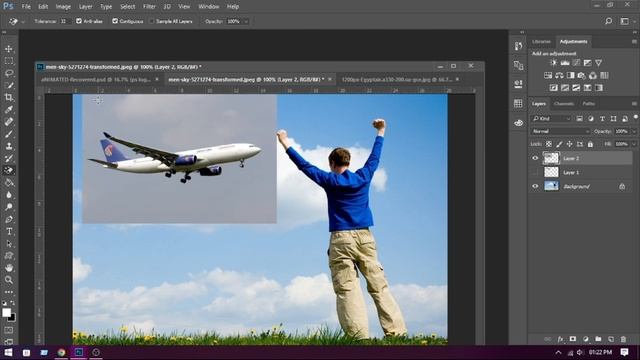Click the foreground color swatch
Image resolution: width=640 pixels, height=360 pixels.
point(6,313)
